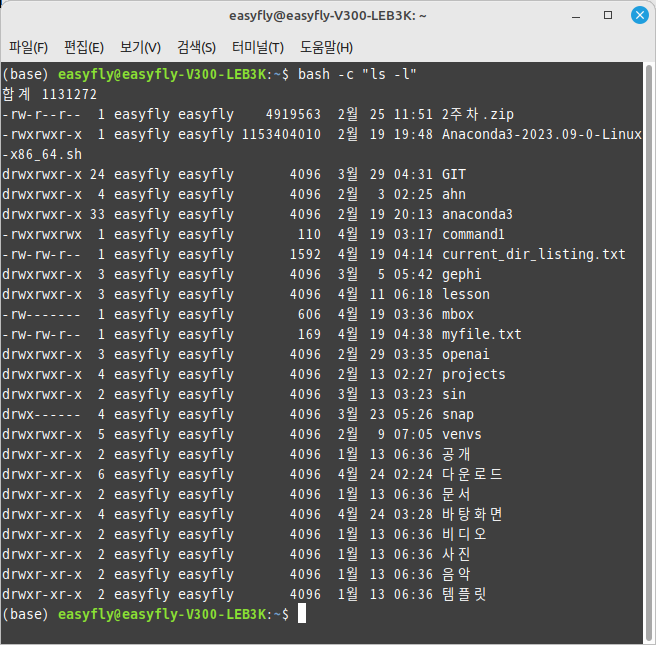Click the 다운로드 directory name
Image resolution: width=656 pixels, height=645 pixels.
tap(472, 474)
